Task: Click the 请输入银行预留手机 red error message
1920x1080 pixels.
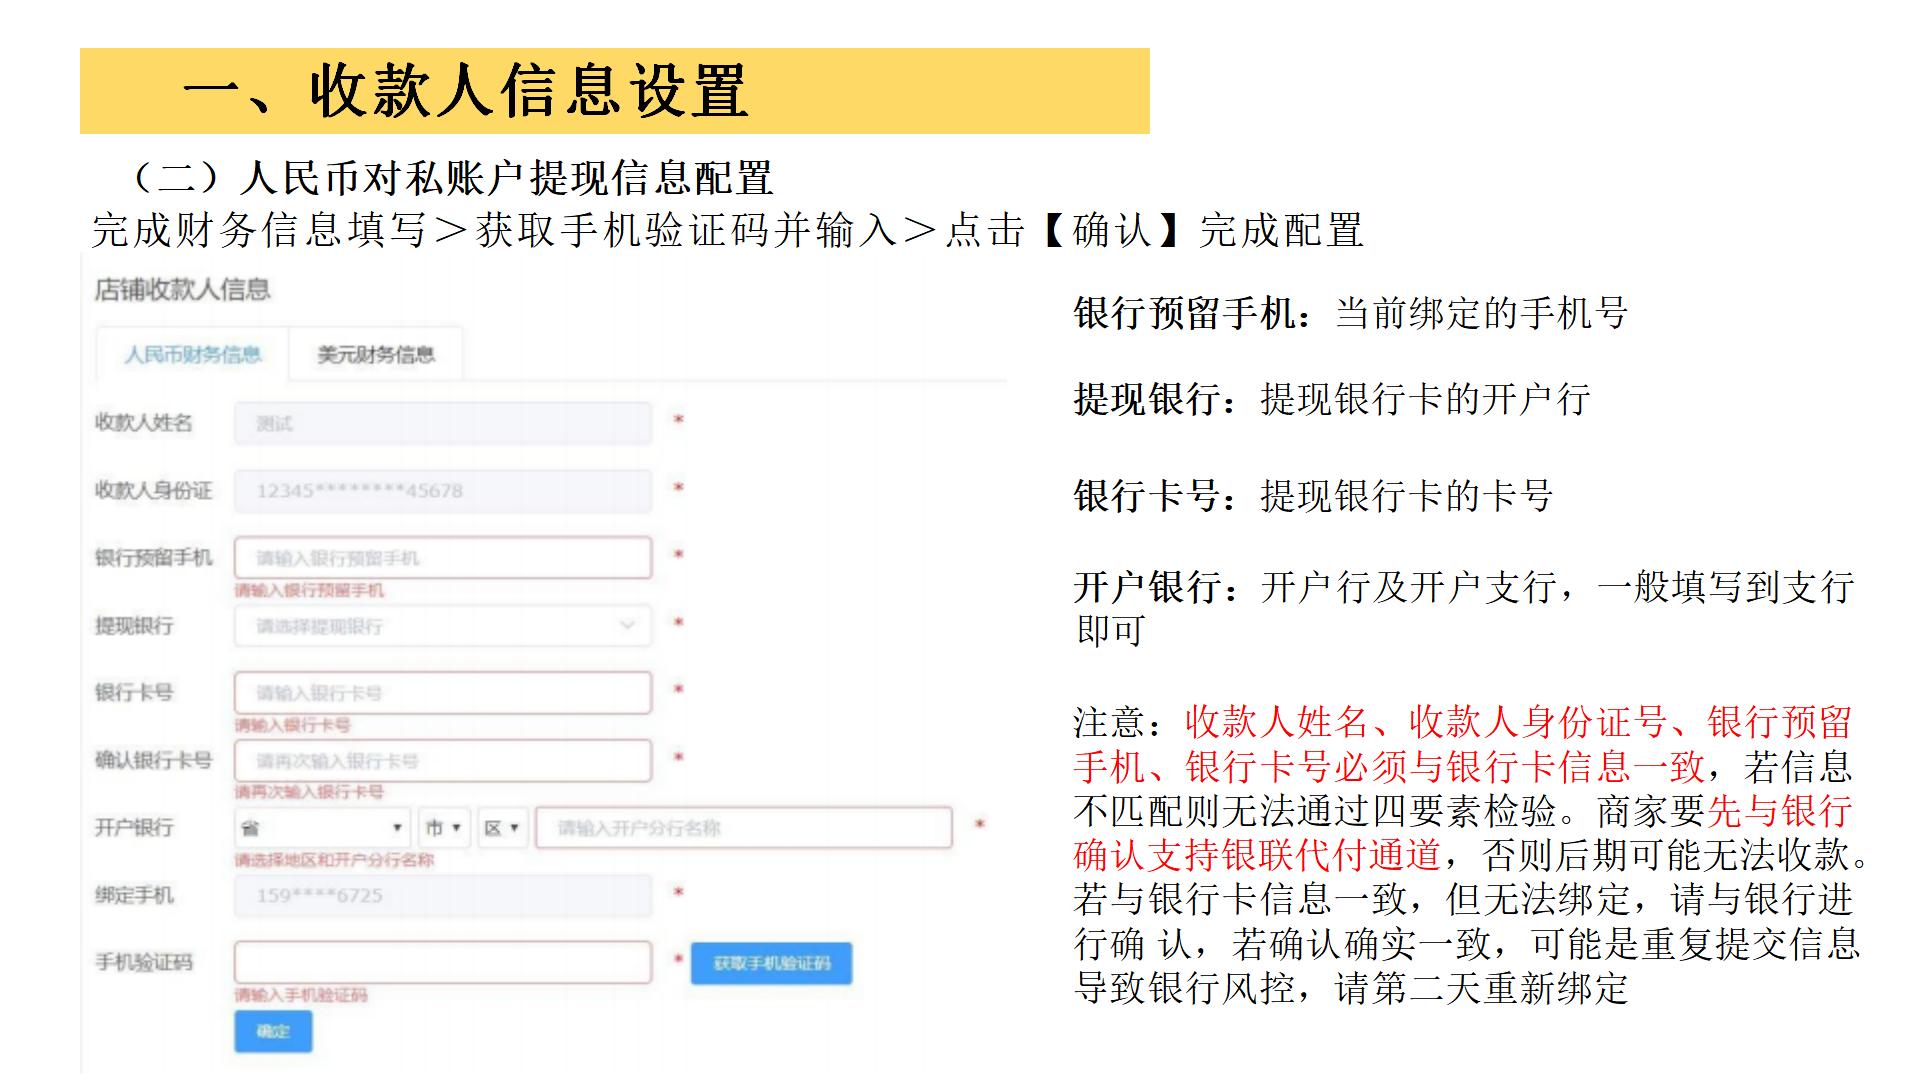Action: point(309,591)
